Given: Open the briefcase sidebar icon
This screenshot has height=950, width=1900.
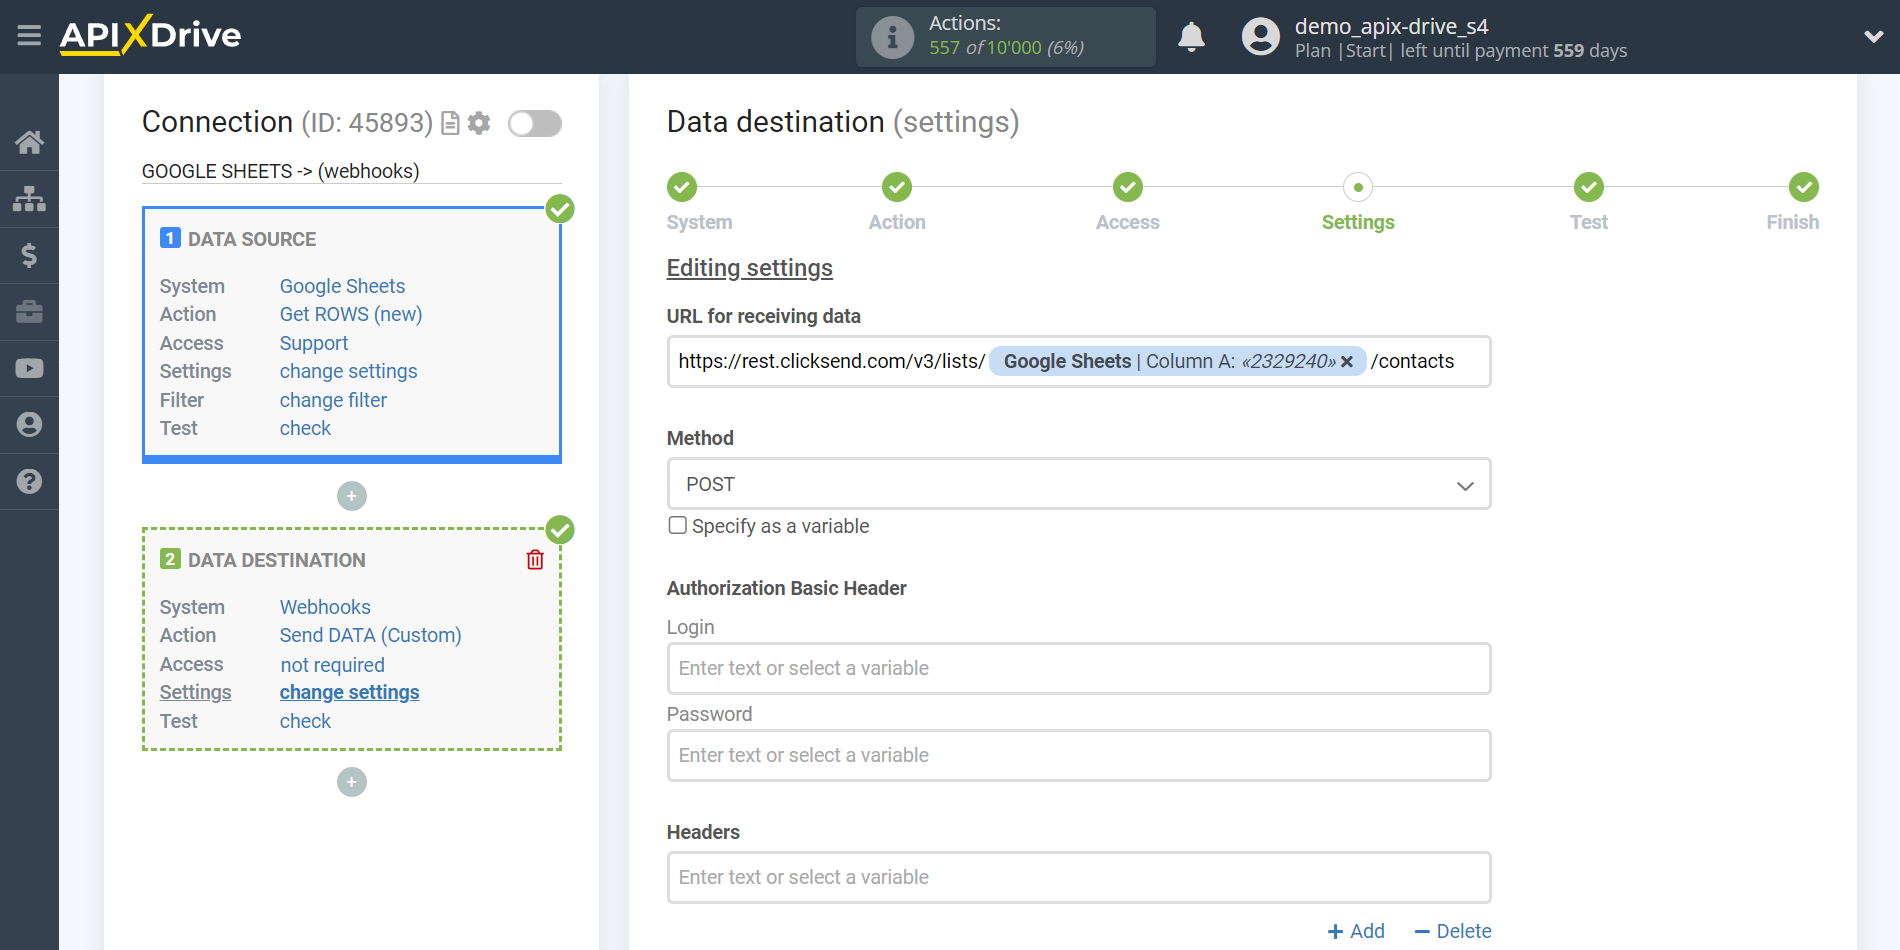Looking at the screenshot, I should [x=29, y=312].
